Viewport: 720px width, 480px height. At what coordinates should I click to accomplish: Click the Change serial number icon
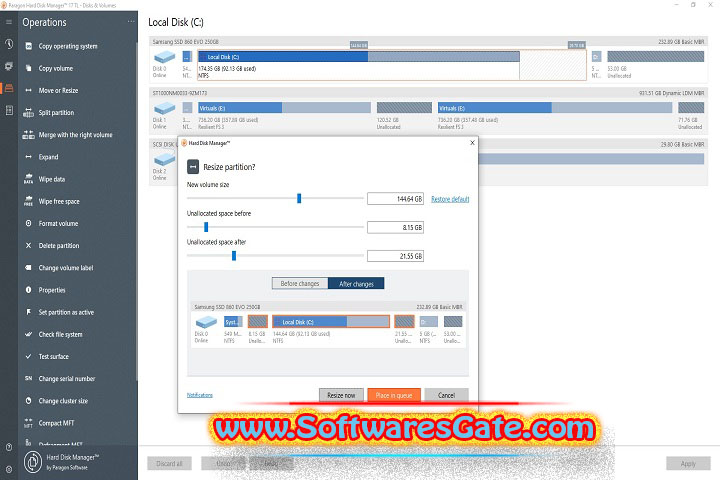[28, 378]
